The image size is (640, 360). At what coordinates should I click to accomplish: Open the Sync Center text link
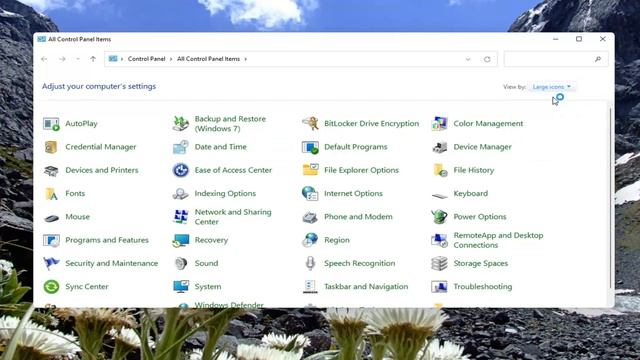[x=87, y=287]
